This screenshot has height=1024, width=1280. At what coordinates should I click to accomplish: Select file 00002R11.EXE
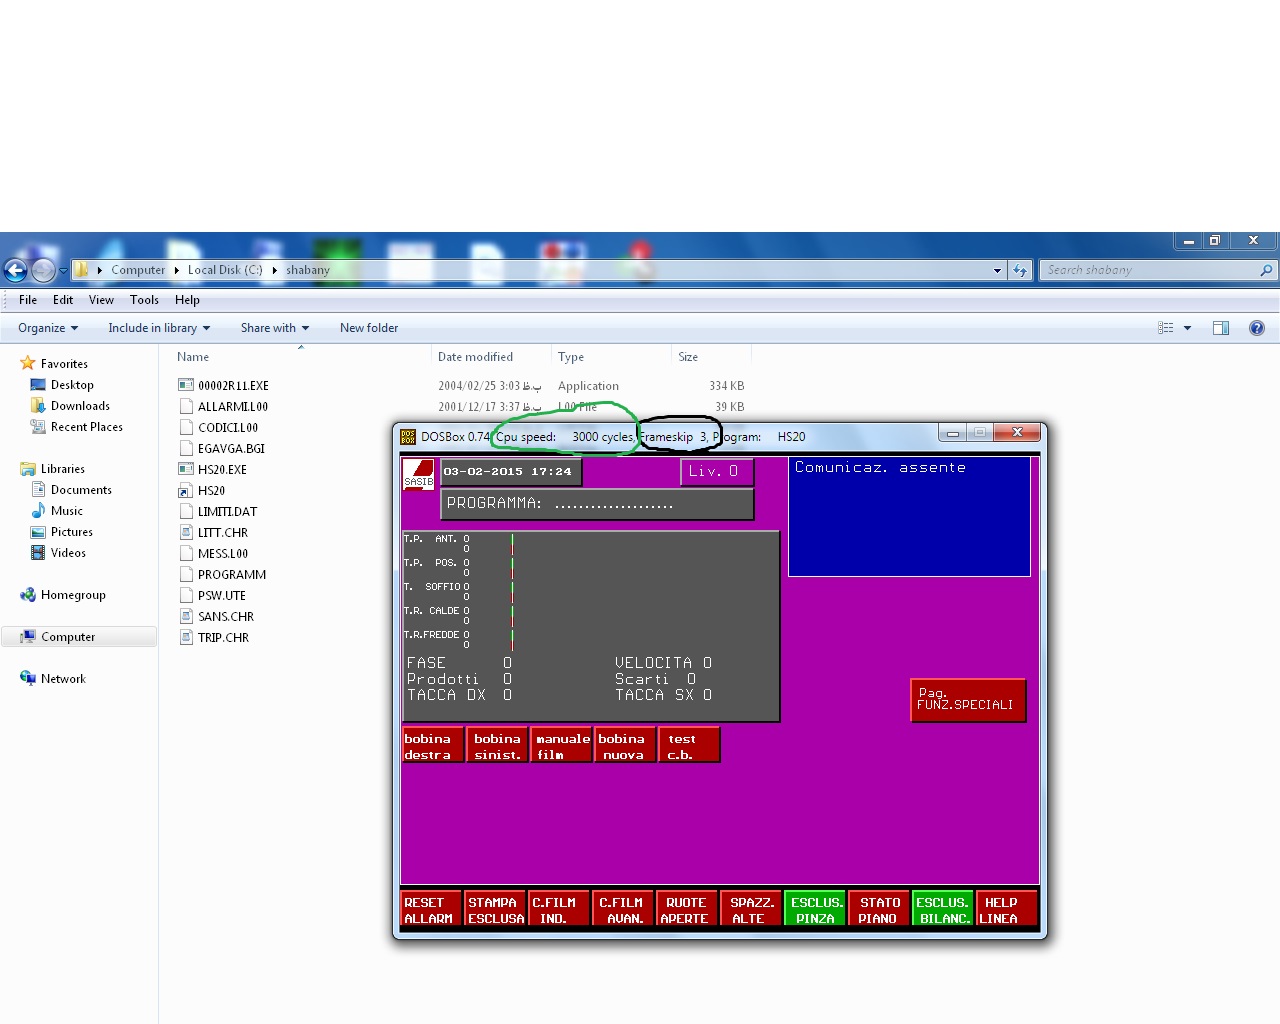pos(233,386)
